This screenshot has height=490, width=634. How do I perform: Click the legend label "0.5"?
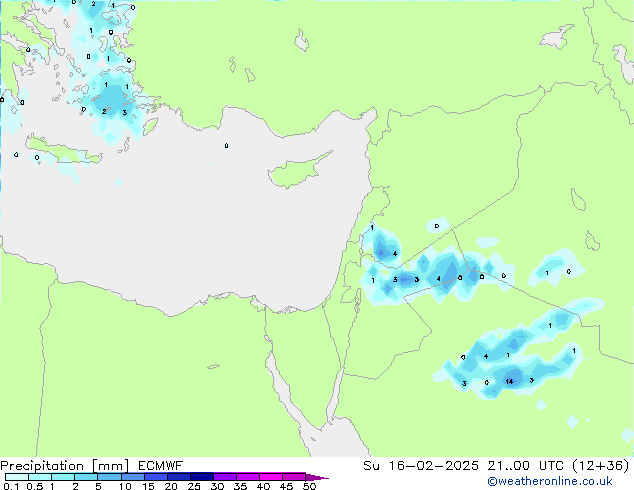[x=34, y=486]
